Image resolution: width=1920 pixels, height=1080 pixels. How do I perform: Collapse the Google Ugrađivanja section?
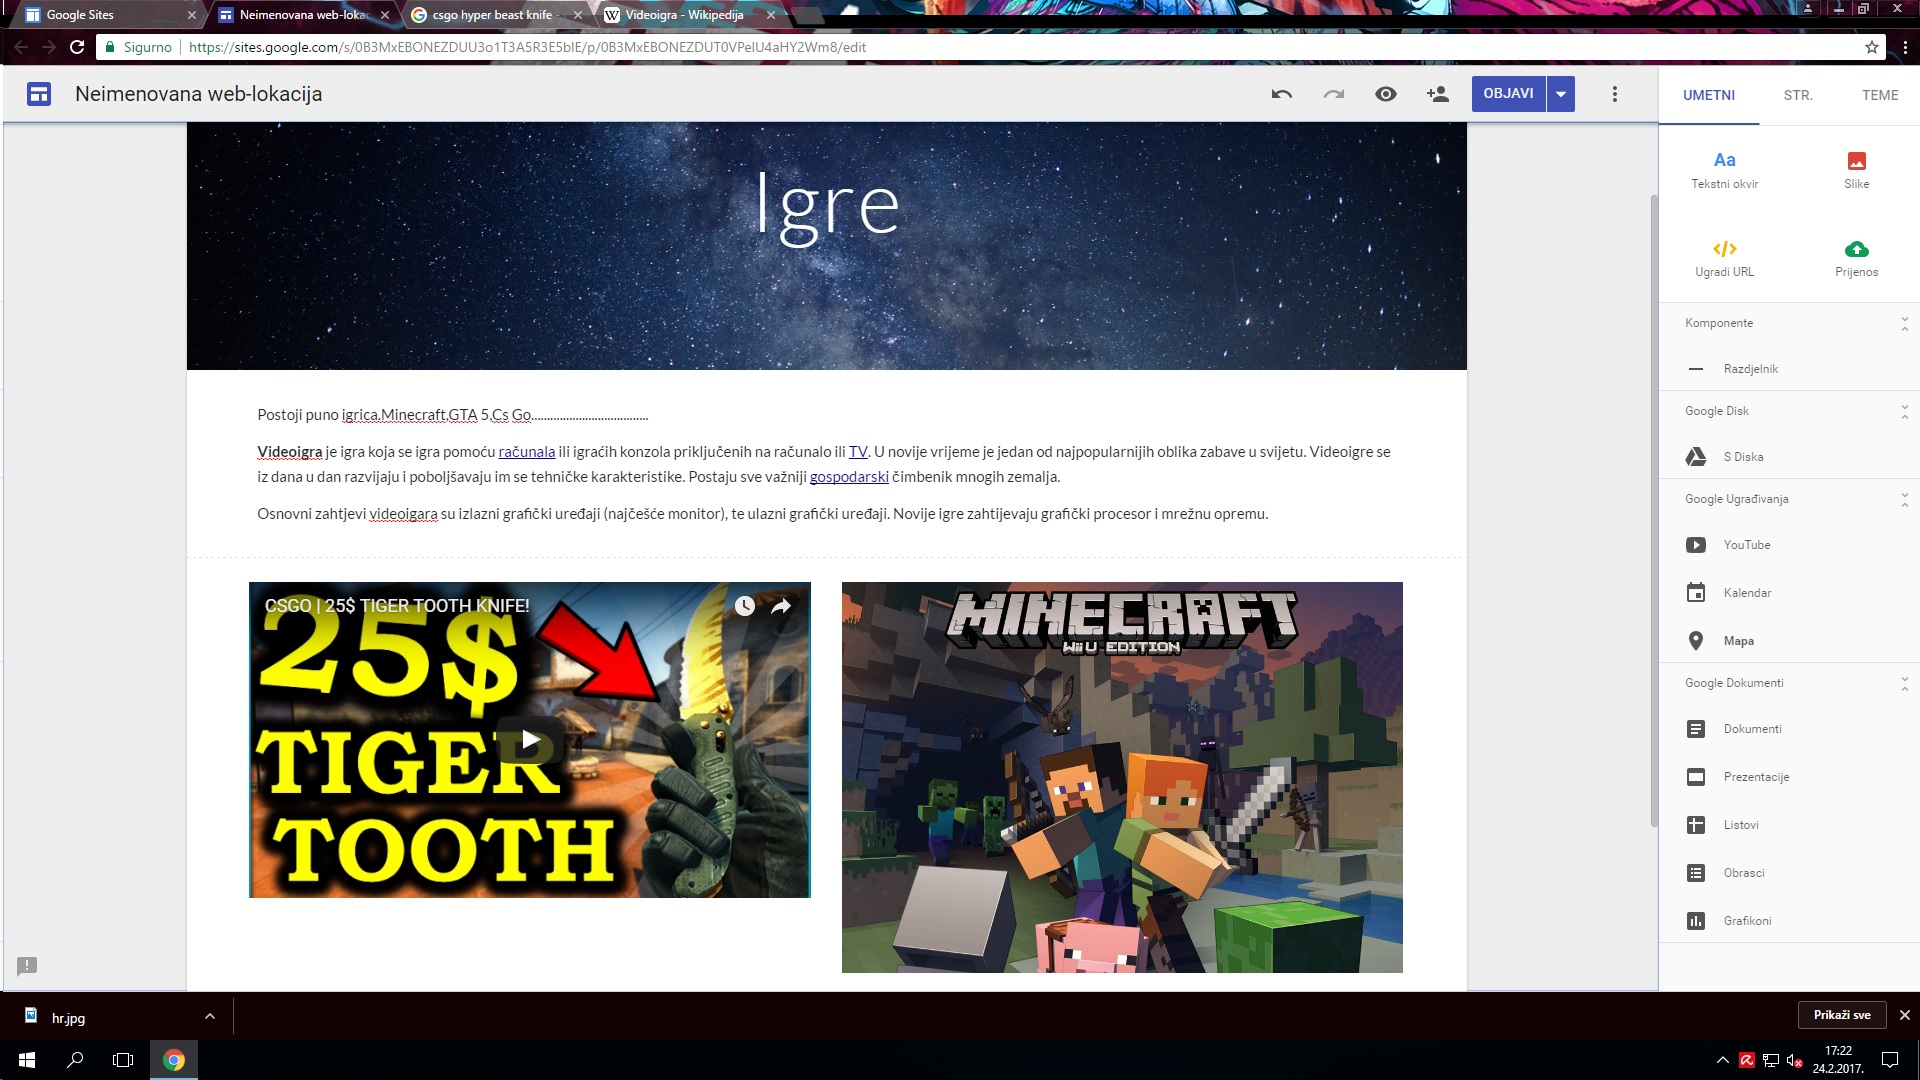point(1904,499)
